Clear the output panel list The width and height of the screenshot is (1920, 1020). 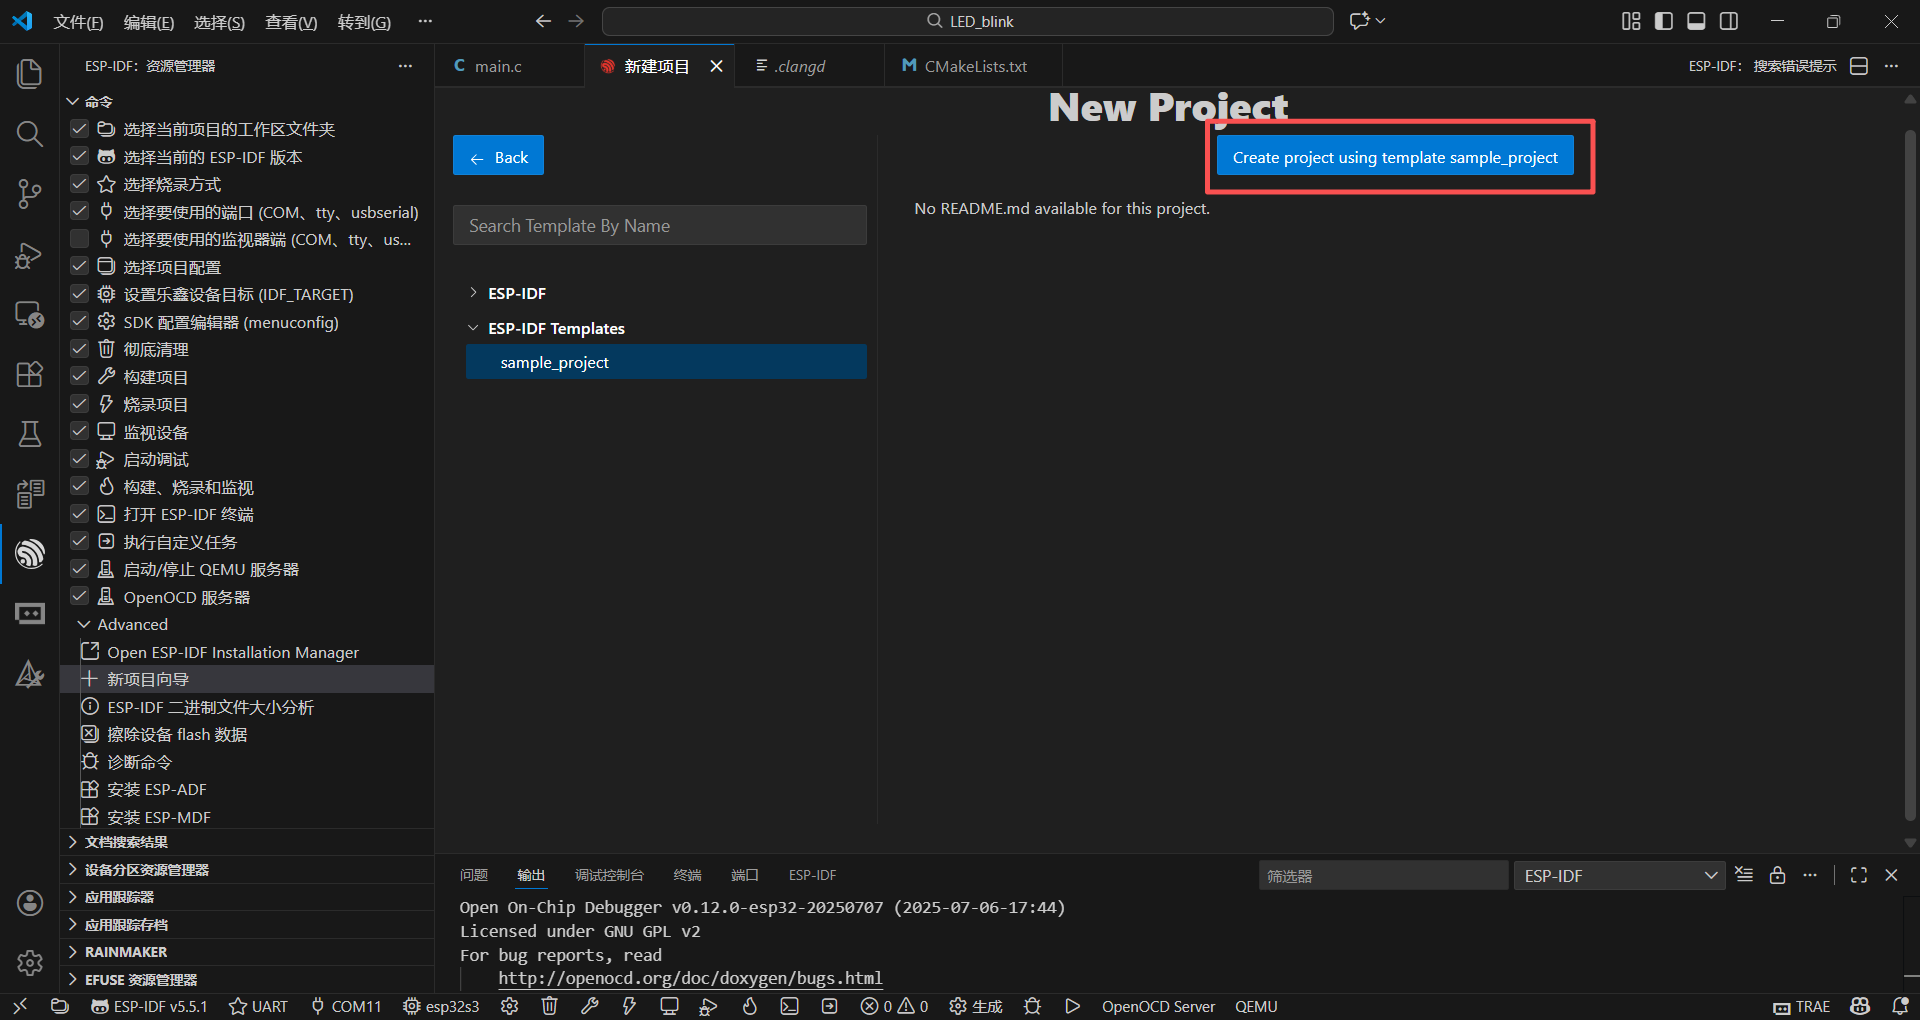pos(1744,875)
